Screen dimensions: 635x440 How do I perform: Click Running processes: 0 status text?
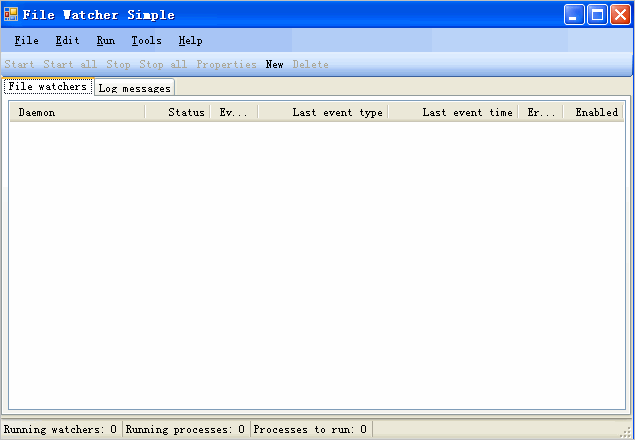(x=185, y=429)
